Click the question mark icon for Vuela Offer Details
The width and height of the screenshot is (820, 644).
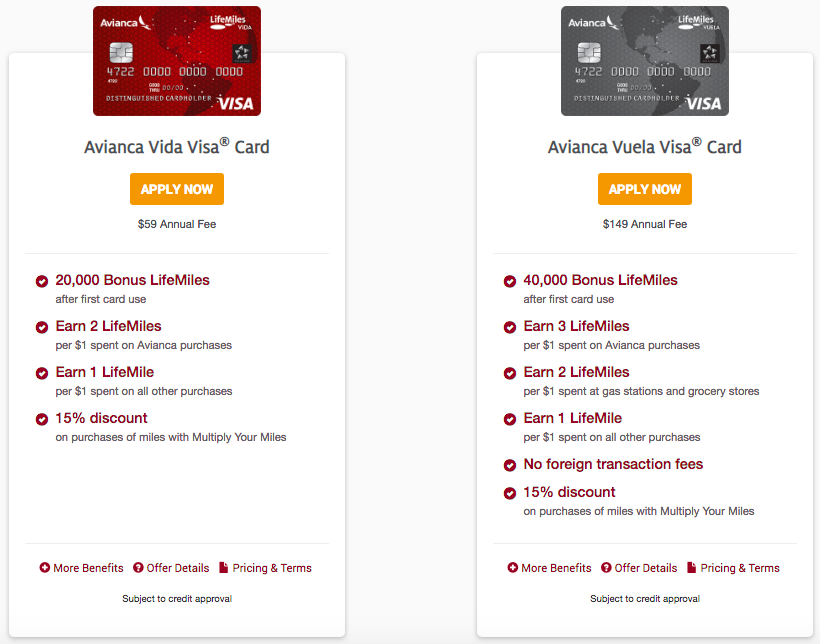coord(606,568)
